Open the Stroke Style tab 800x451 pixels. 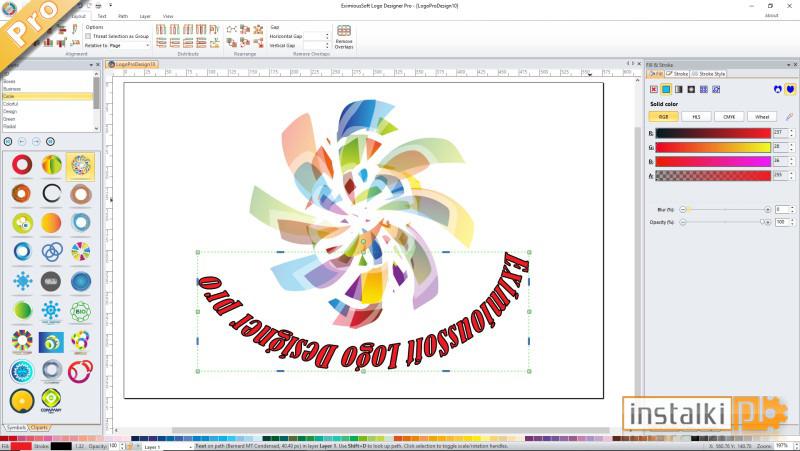[x=708, y=74]
